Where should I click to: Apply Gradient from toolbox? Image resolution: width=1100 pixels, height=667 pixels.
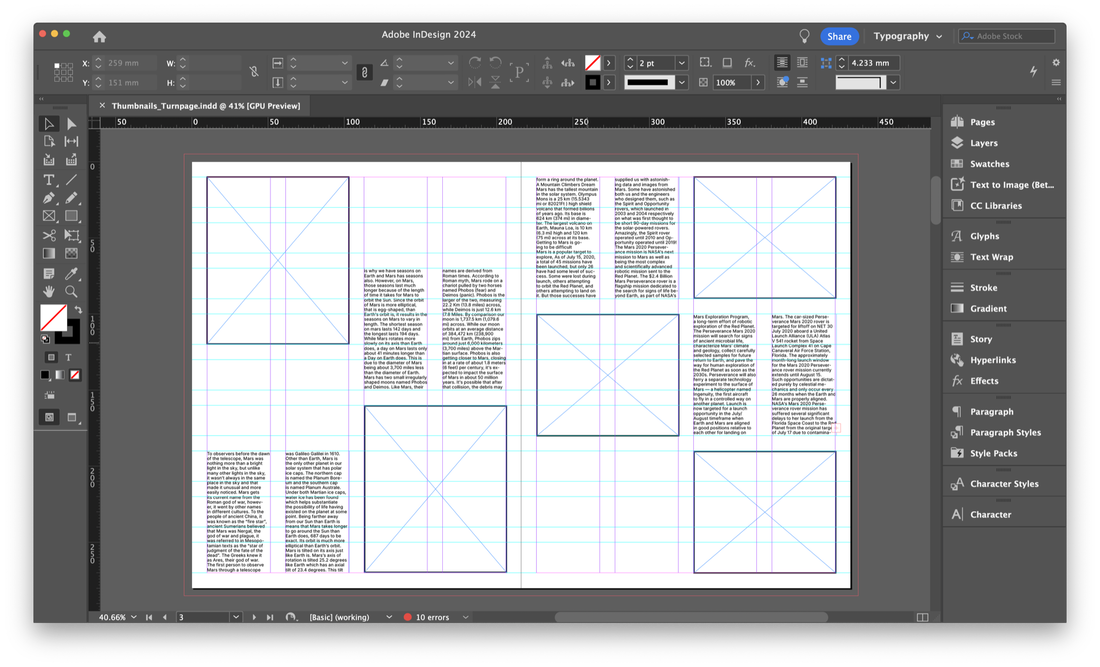tap(60, 375)
